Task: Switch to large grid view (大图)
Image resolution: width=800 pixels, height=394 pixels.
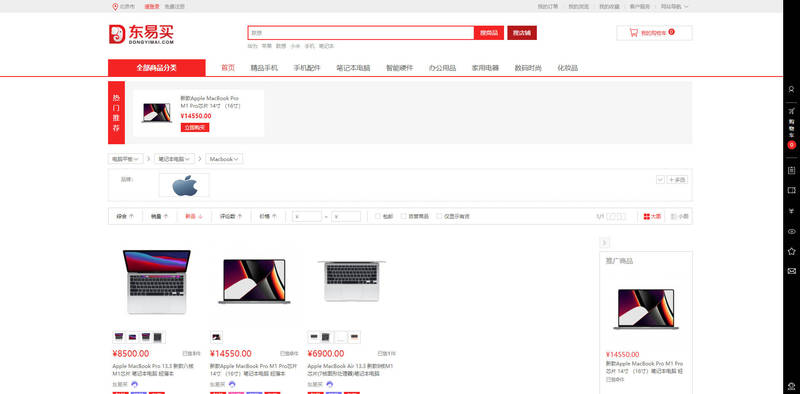Action: tap(653, 216)
